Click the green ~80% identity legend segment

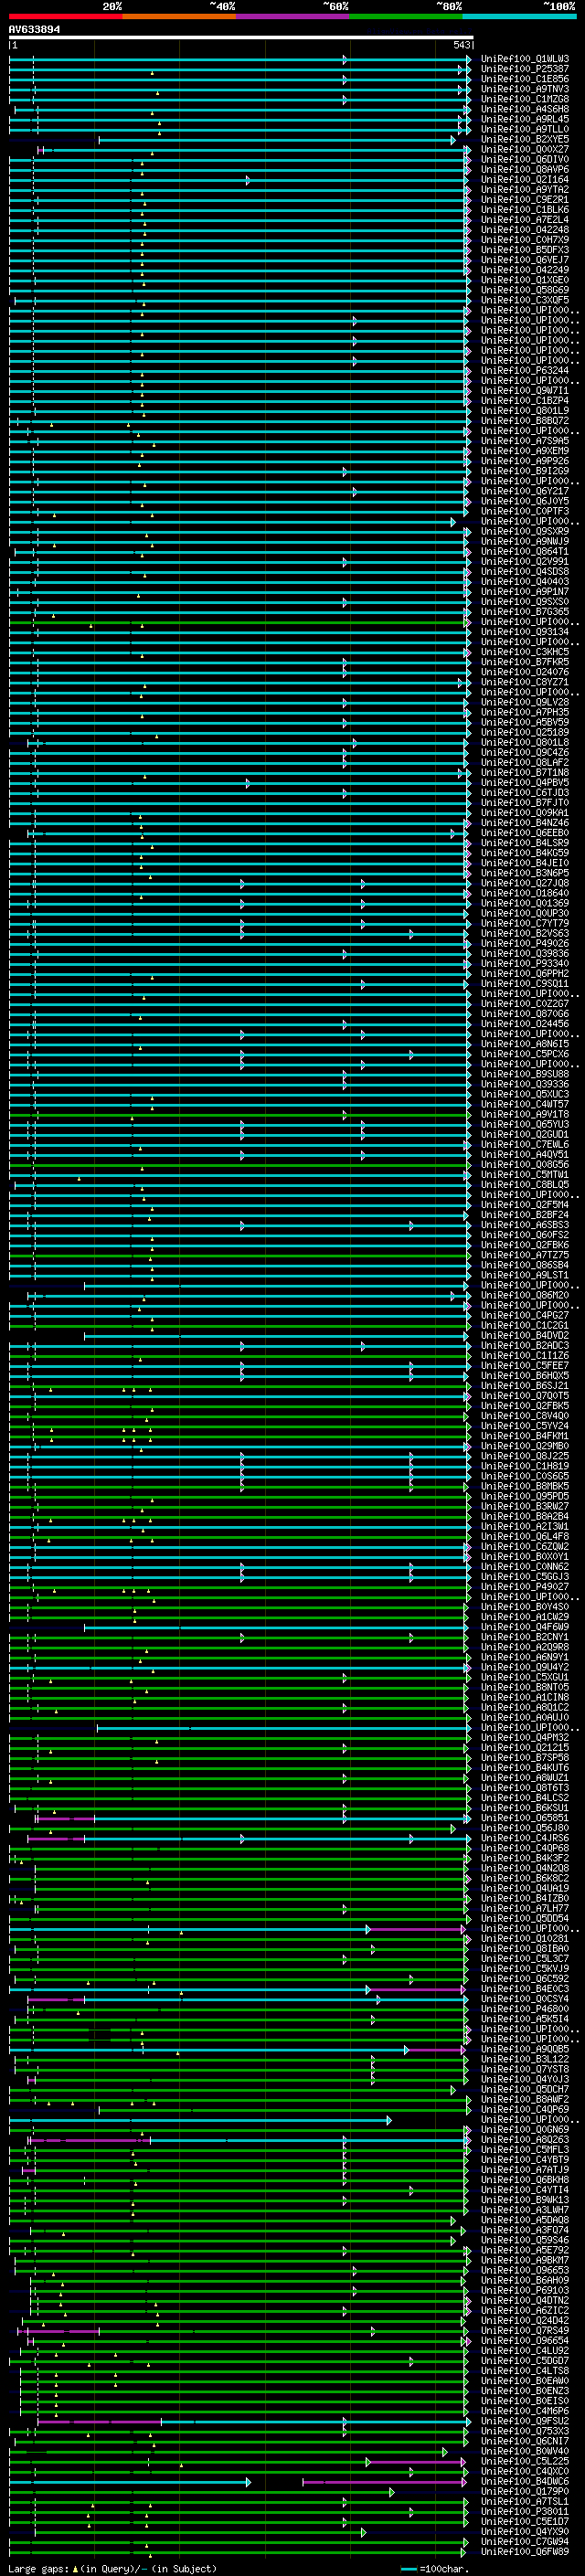pyautogui.click(x=406, y=16)
